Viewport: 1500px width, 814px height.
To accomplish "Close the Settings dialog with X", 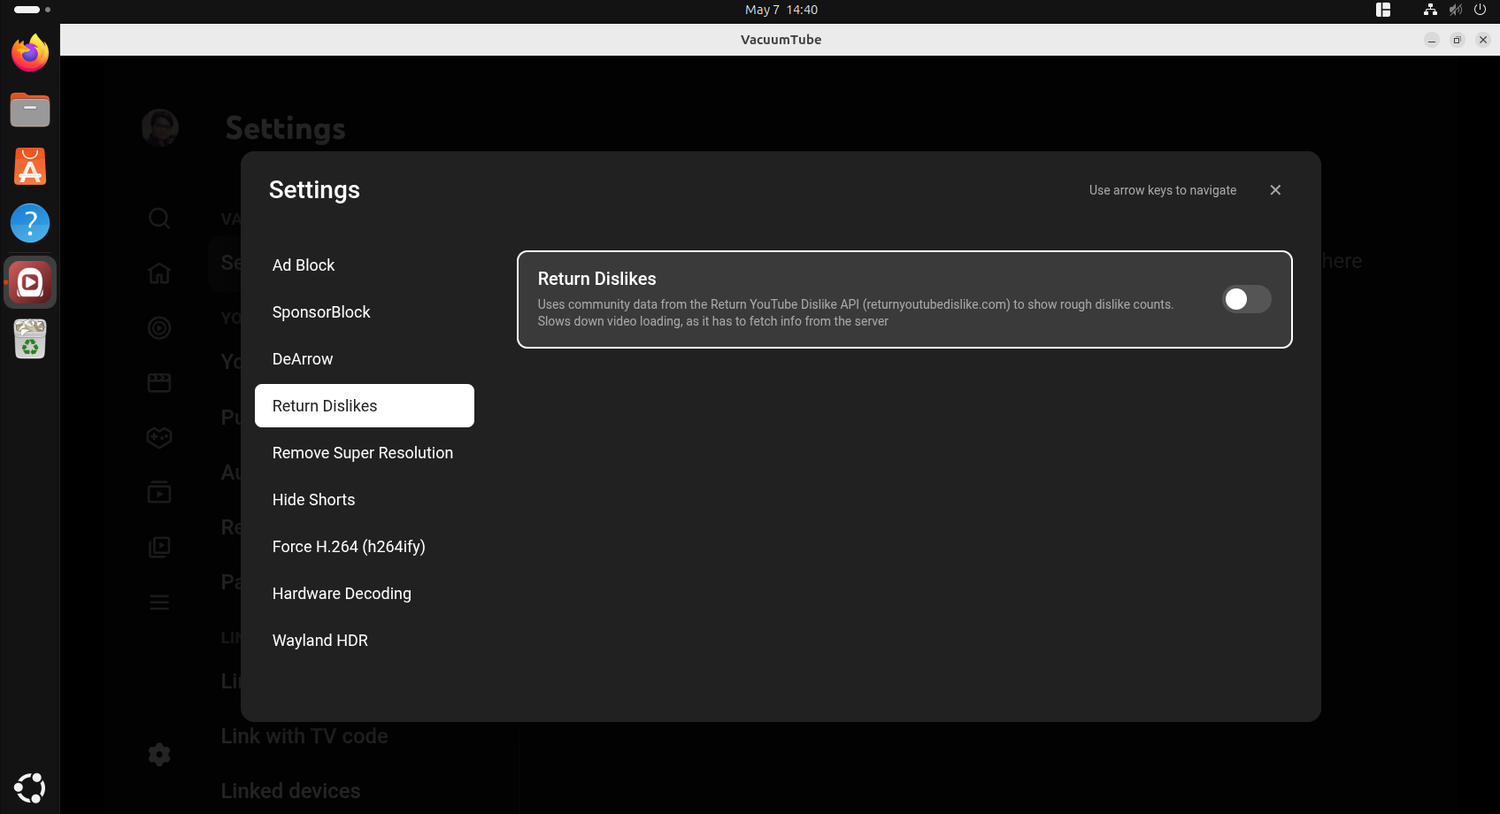I will 1275,190.
